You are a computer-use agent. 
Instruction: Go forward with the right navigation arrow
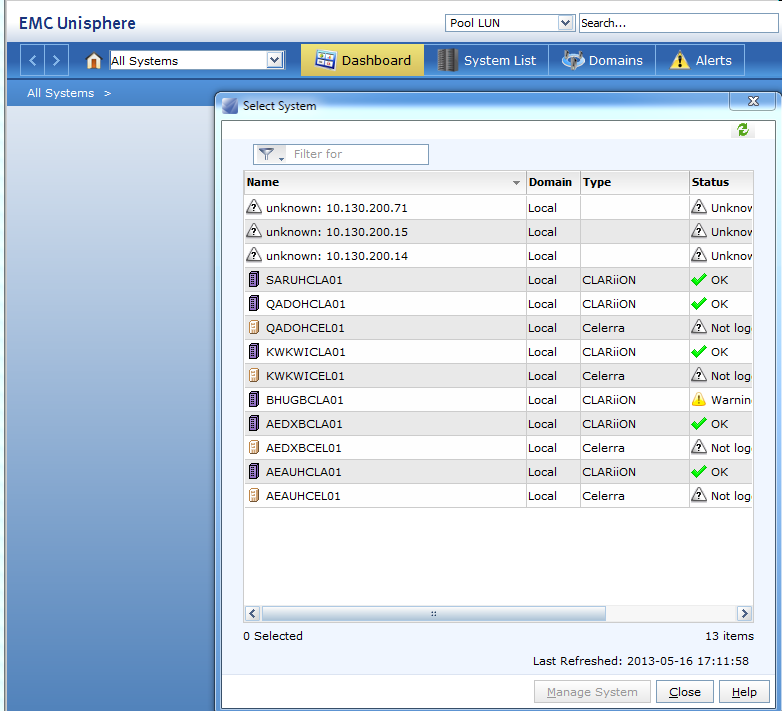point(56,60)
